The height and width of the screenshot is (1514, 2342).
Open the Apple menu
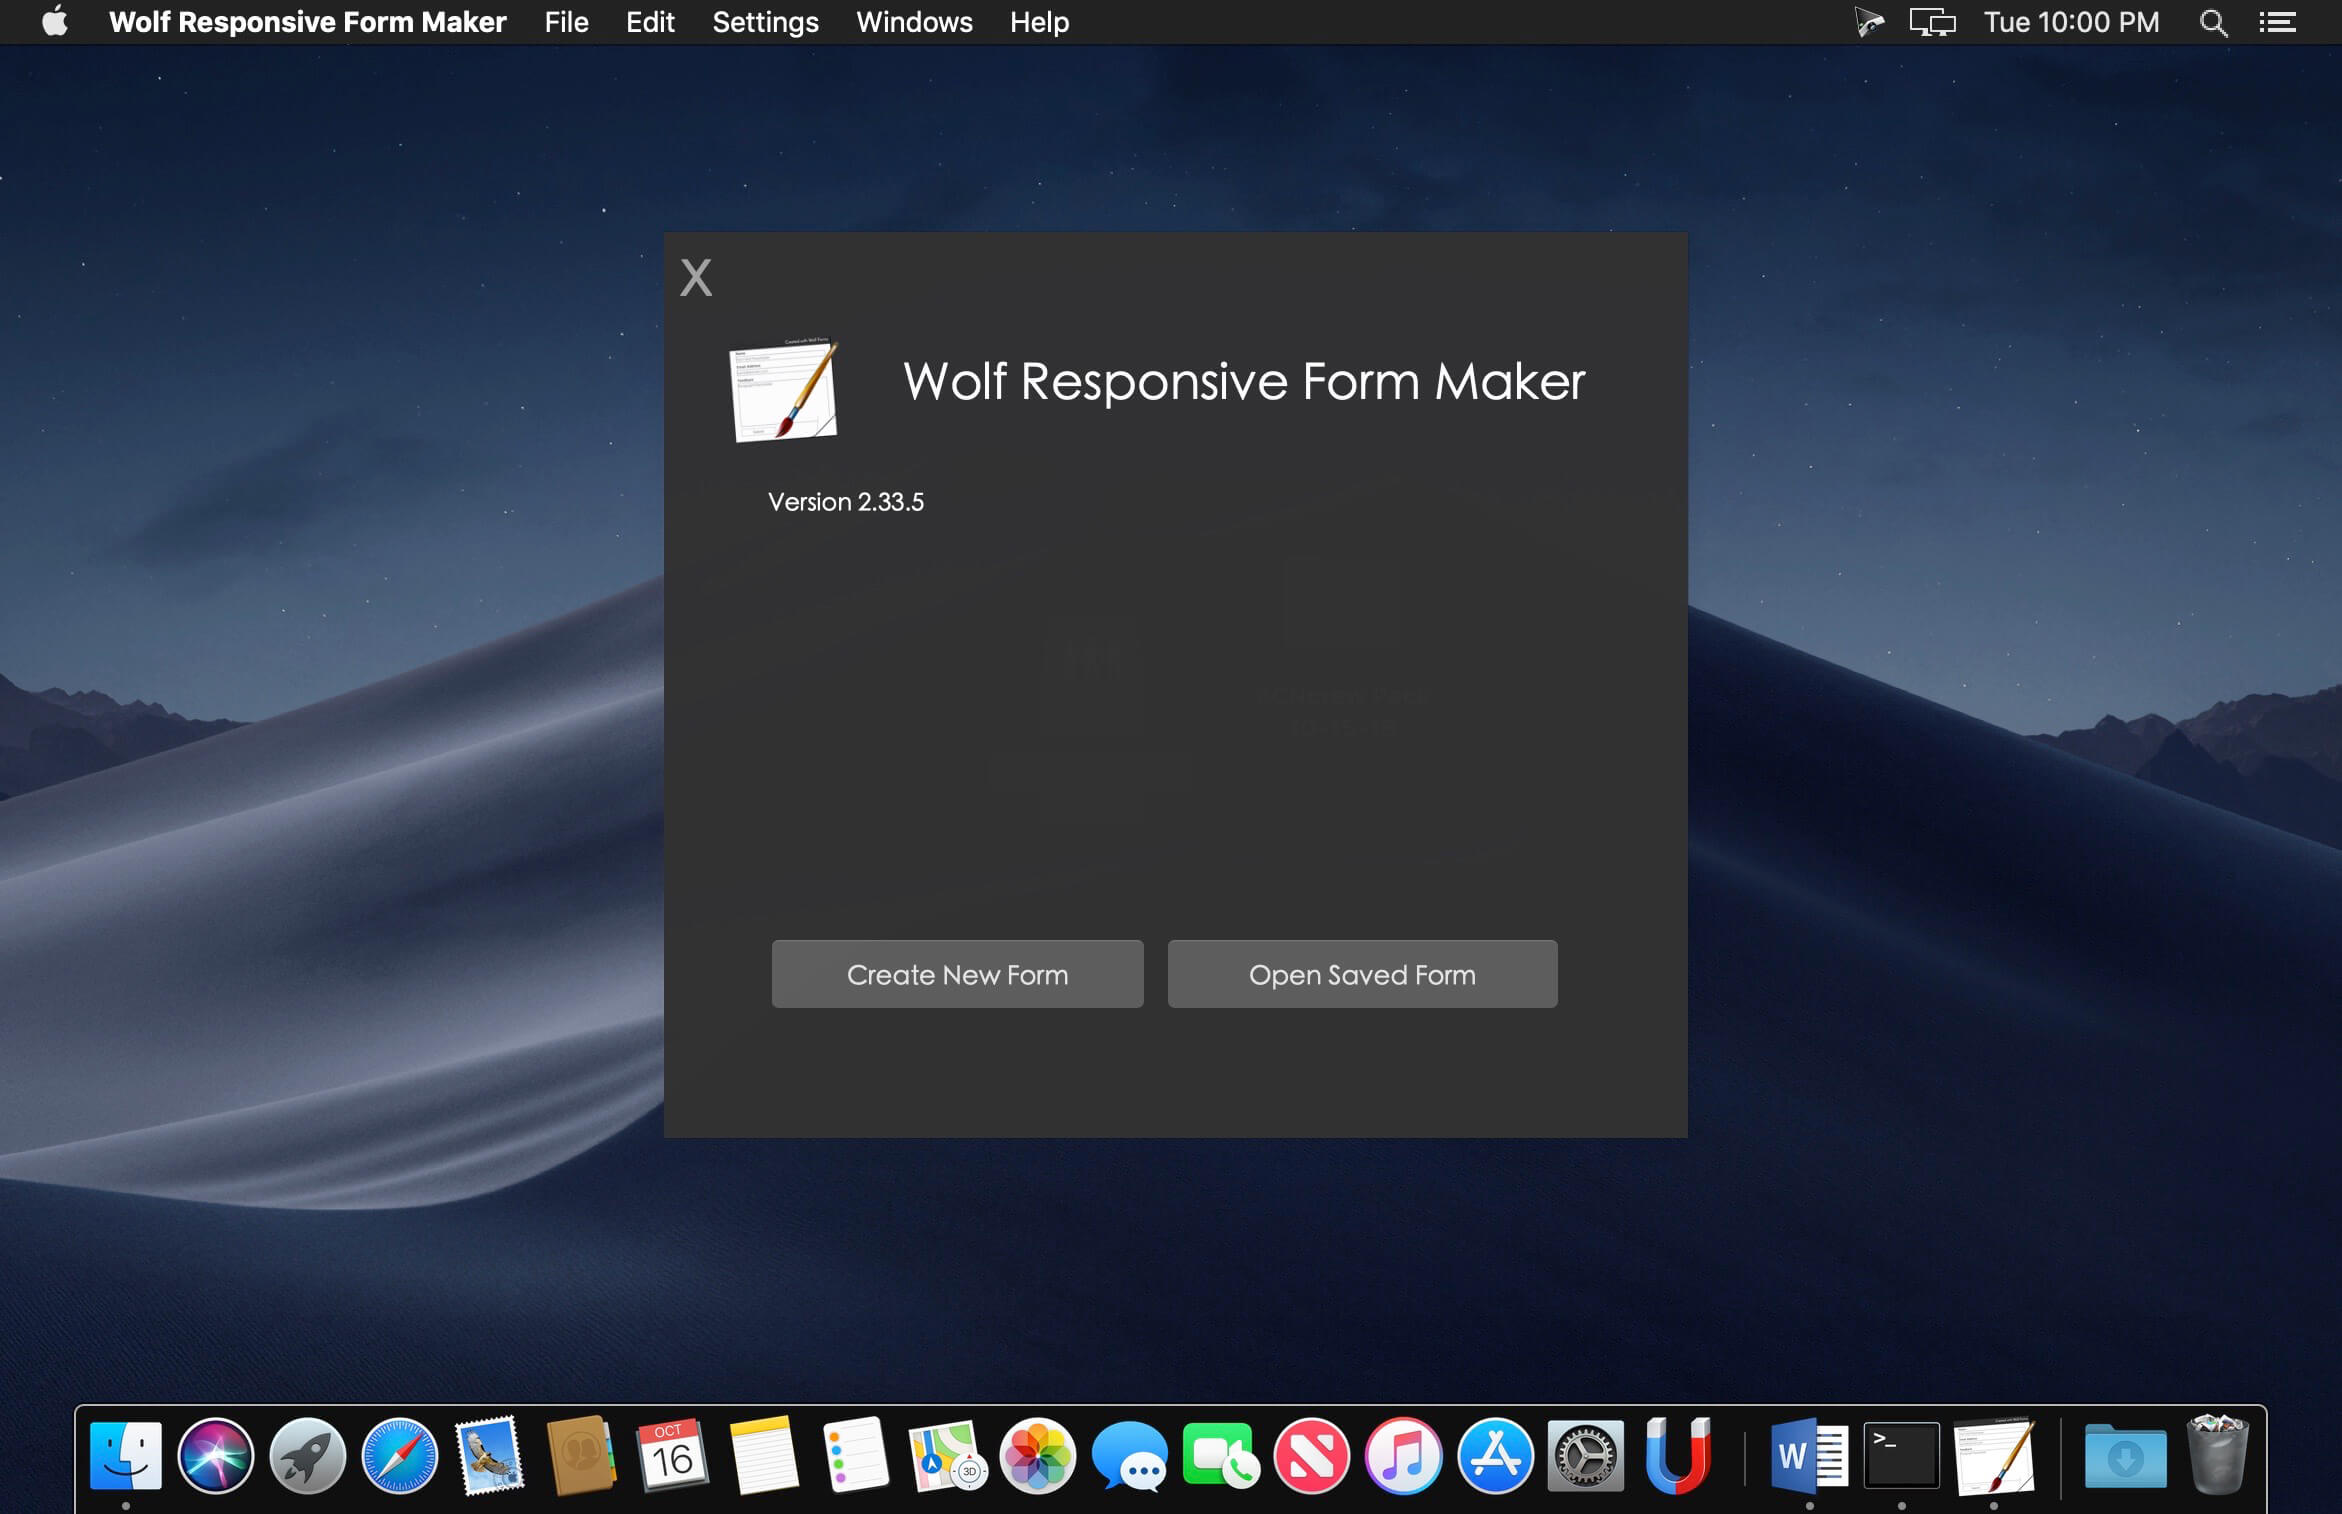click(x=55, y=22)
